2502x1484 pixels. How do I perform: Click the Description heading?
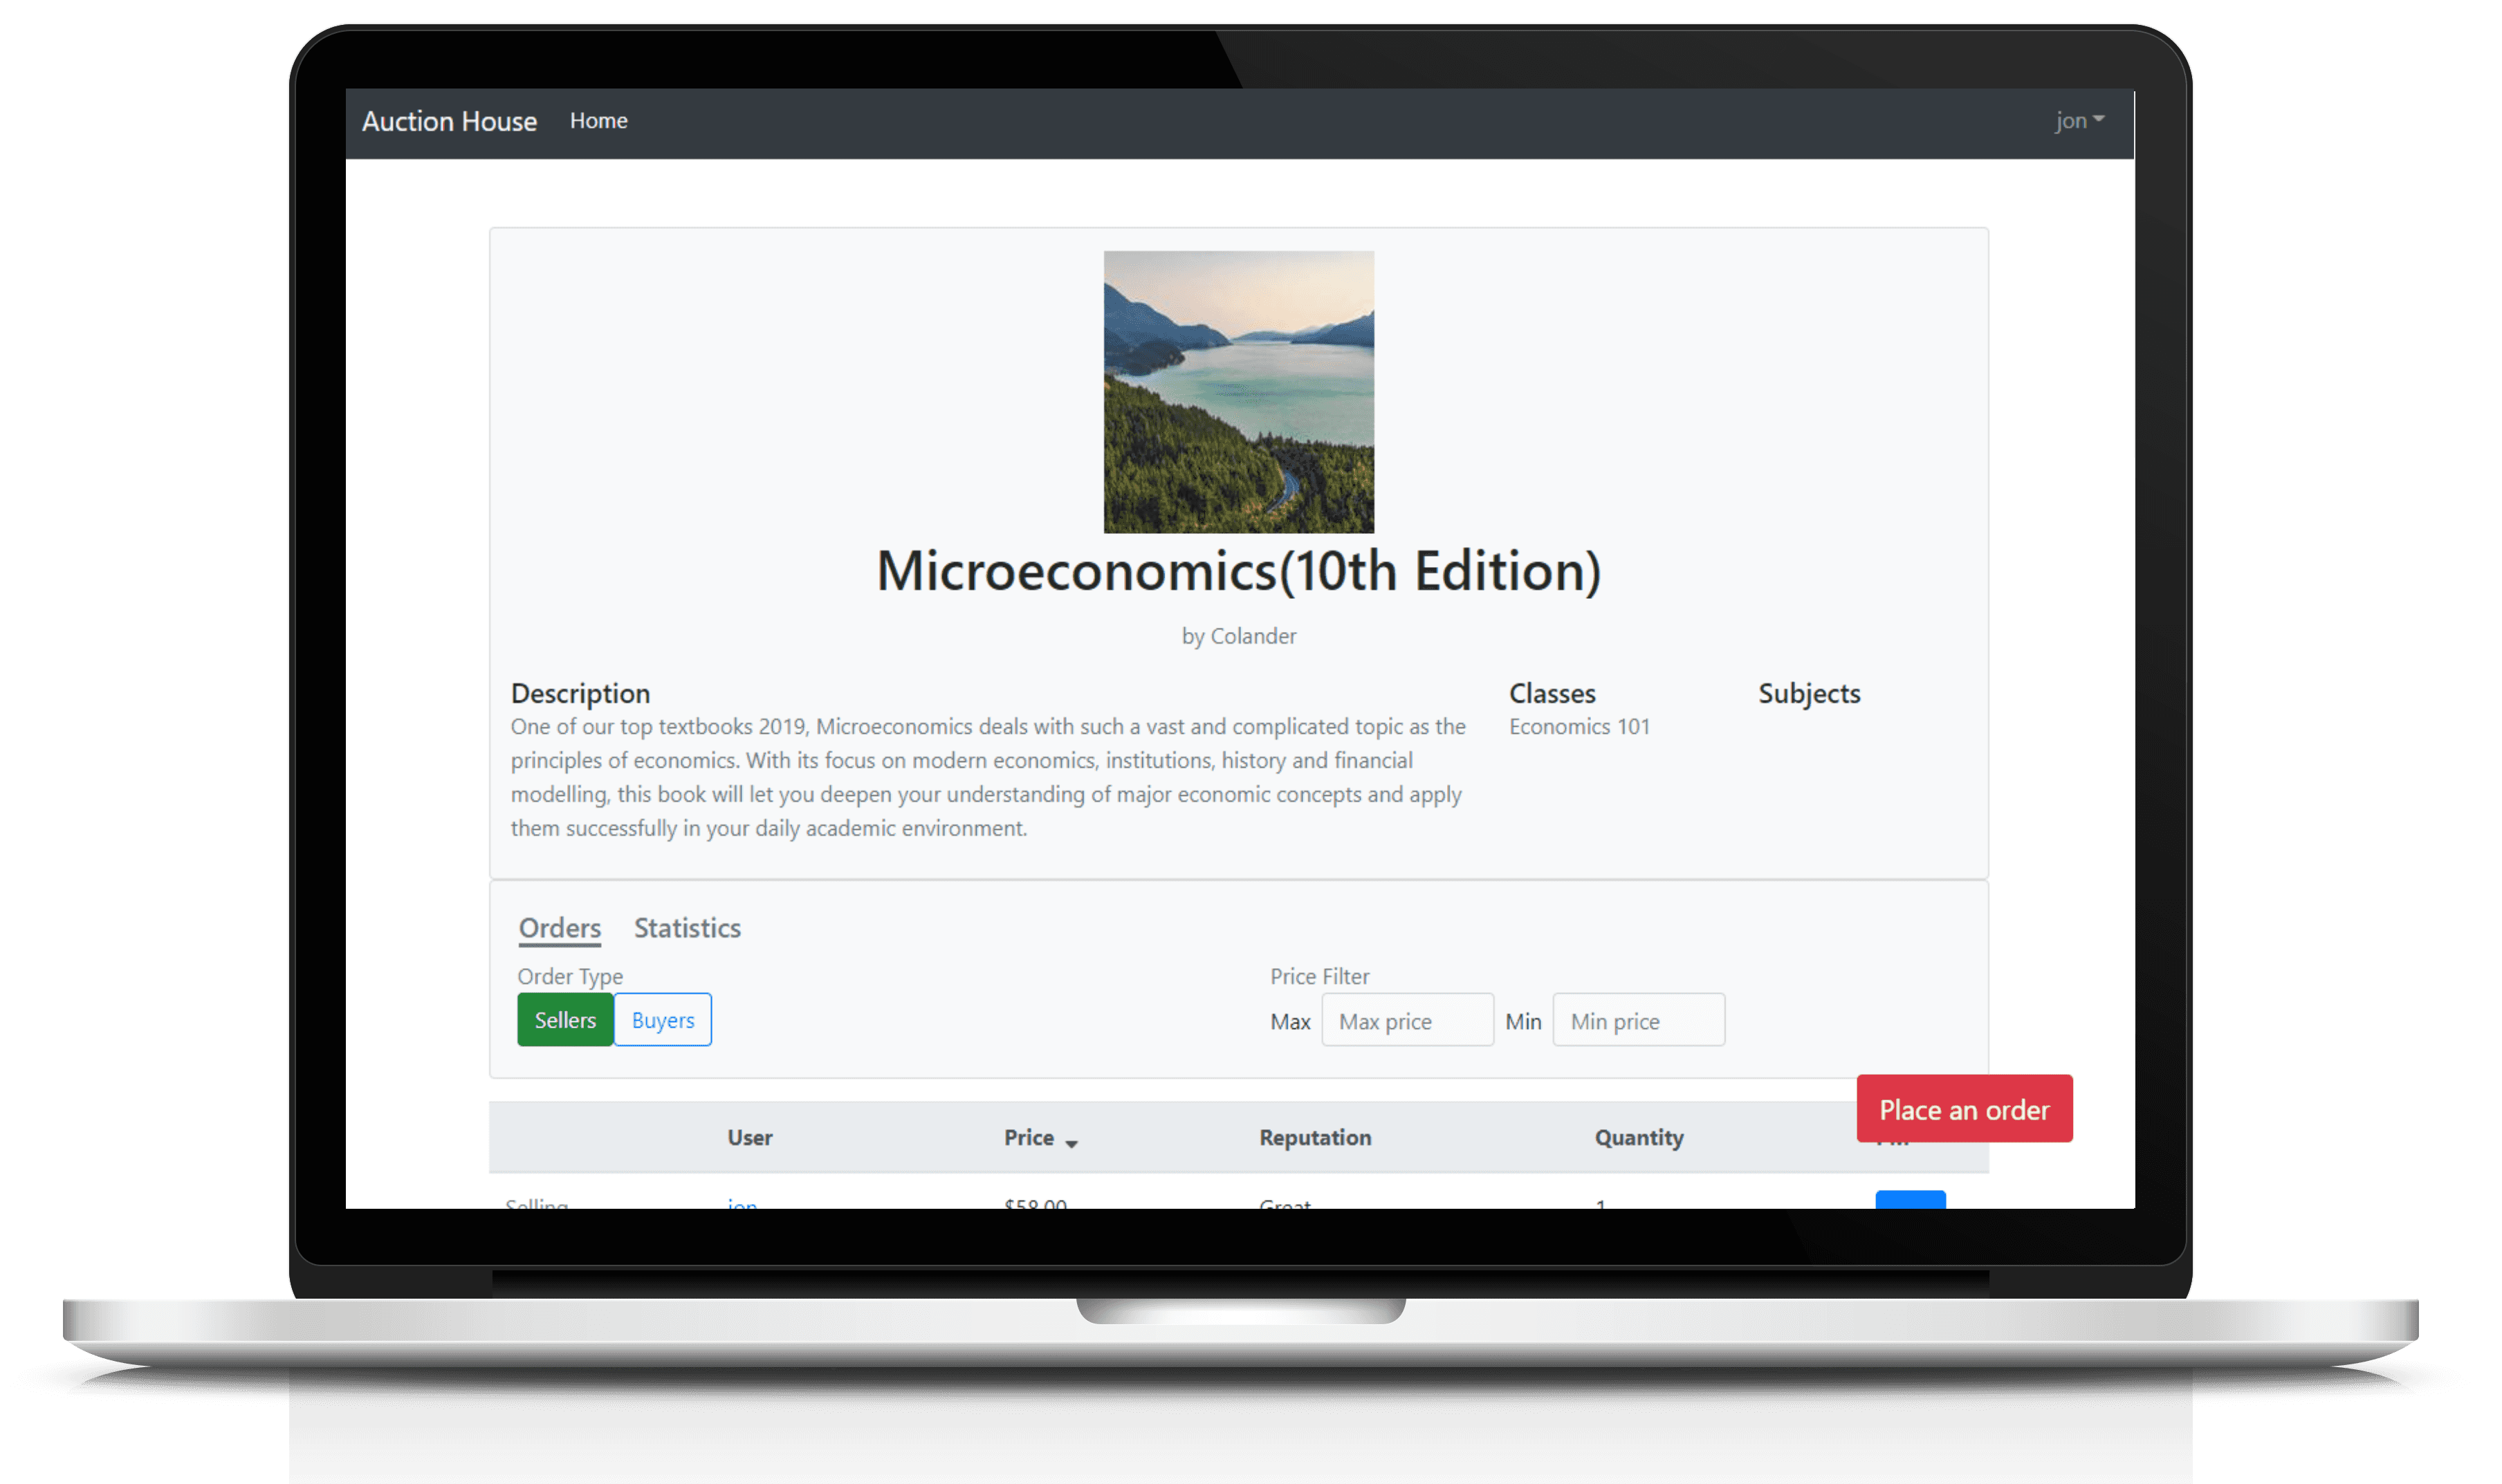[x=580, y=693]
